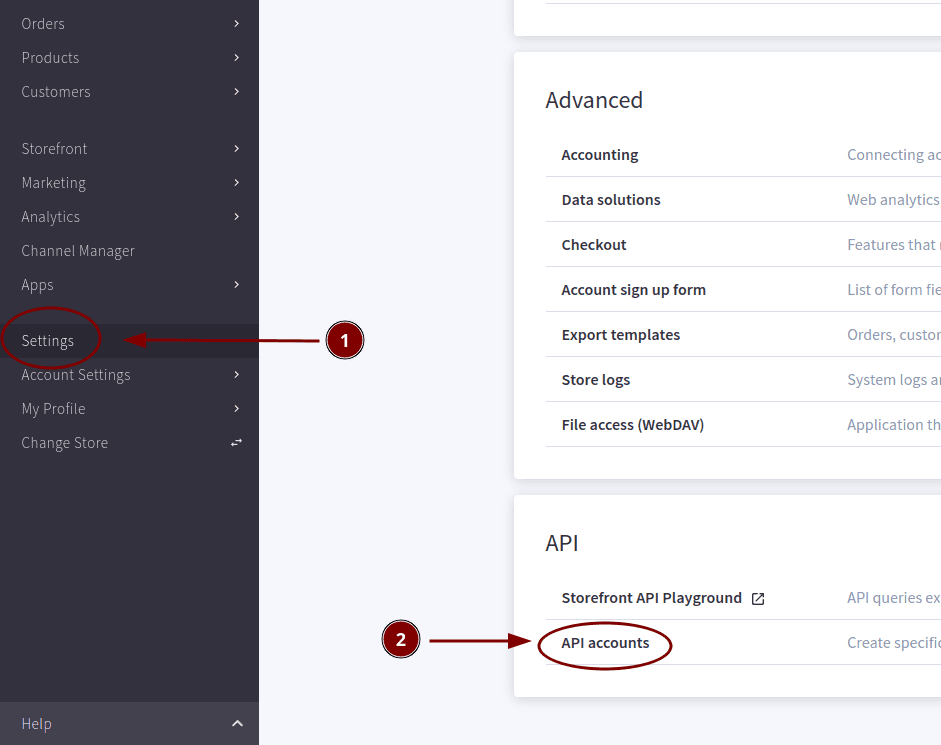Open File access (WebDAV) settings

pos(633,424)
